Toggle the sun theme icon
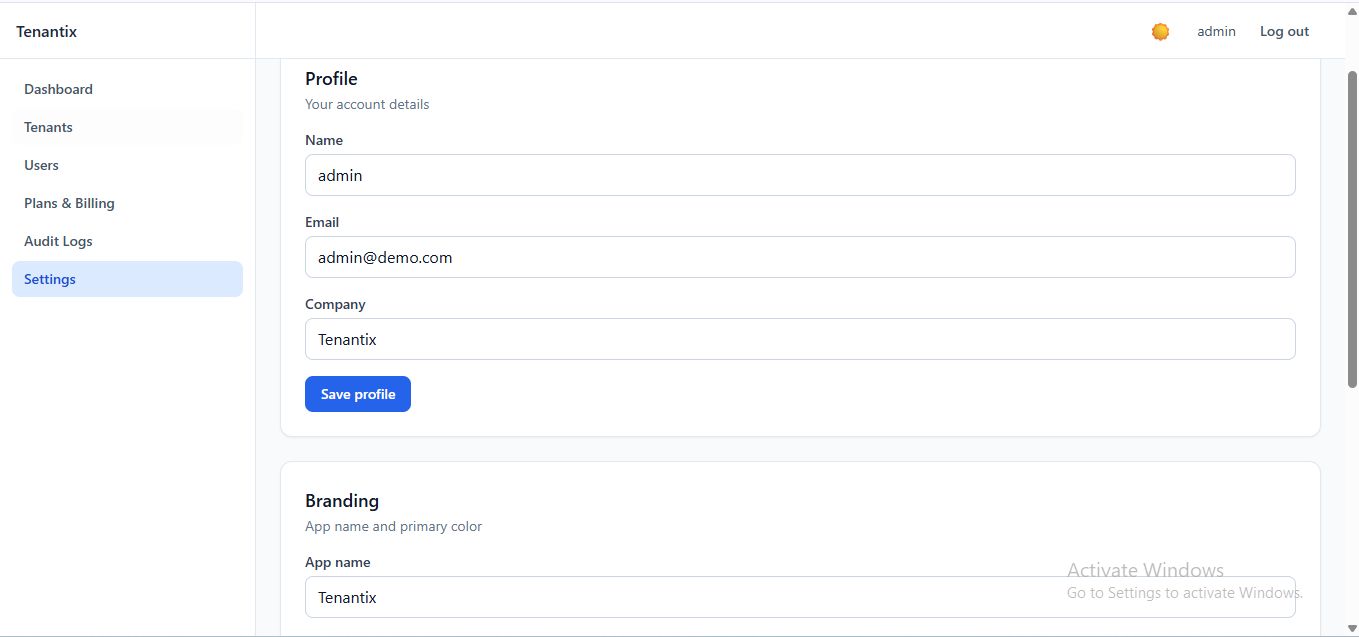1359x637 pixels. [1160, 32]
